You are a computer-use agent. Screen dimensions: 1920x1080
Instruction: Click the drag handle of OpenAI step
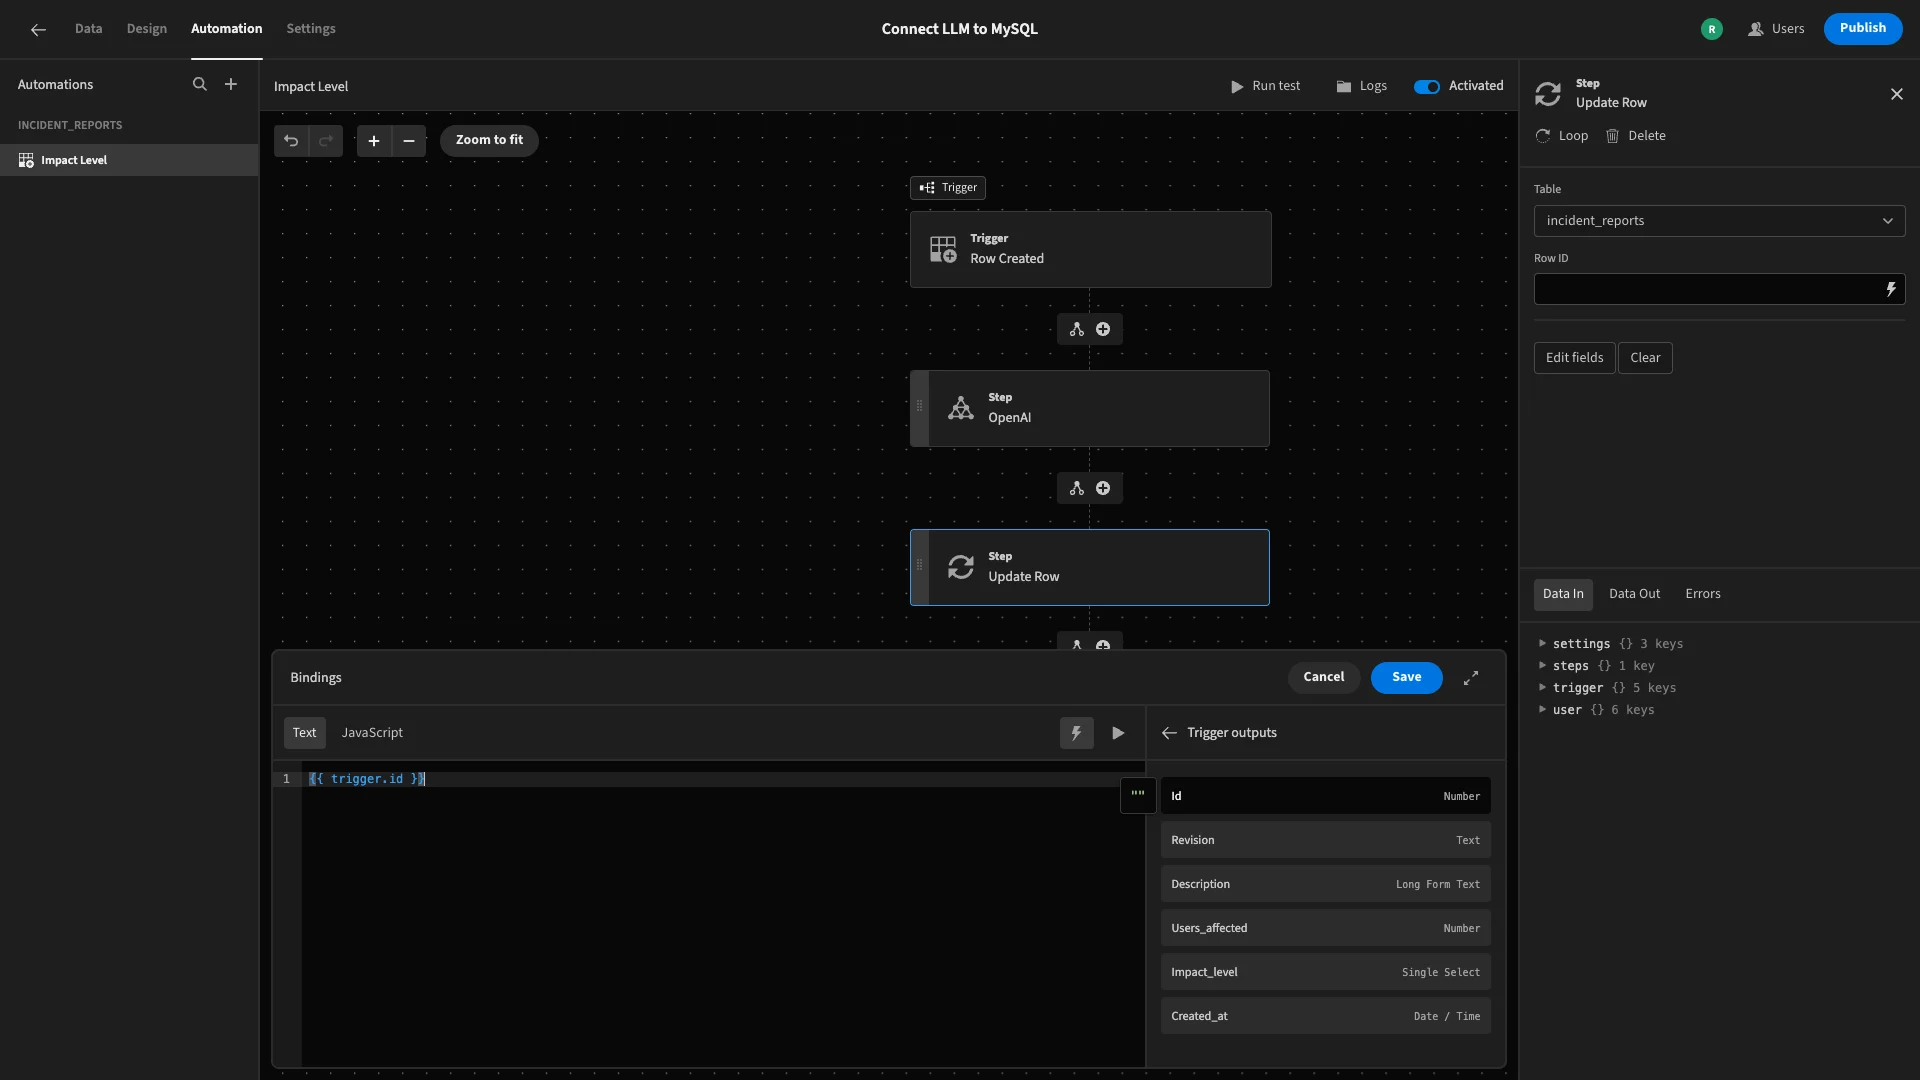pyautogui.click(x=920, y=406)
